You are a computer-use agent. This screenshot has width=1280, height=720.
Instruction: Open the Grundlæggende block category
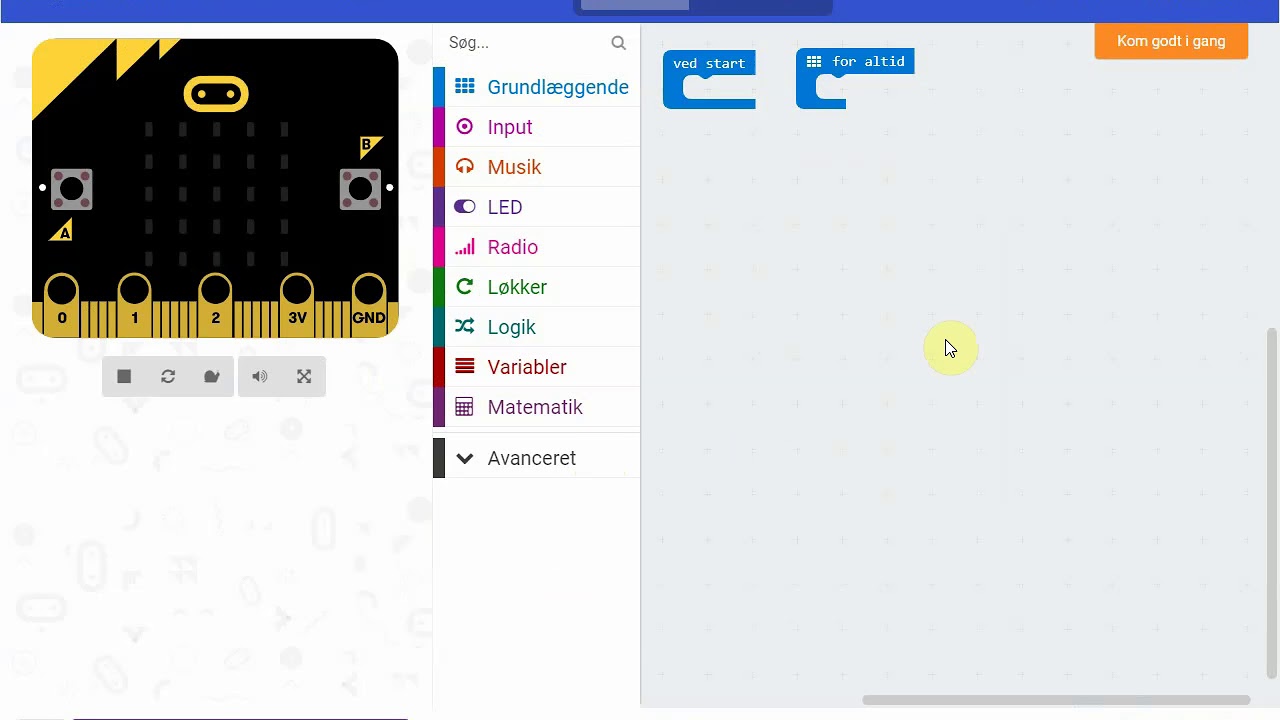(537, 87)
